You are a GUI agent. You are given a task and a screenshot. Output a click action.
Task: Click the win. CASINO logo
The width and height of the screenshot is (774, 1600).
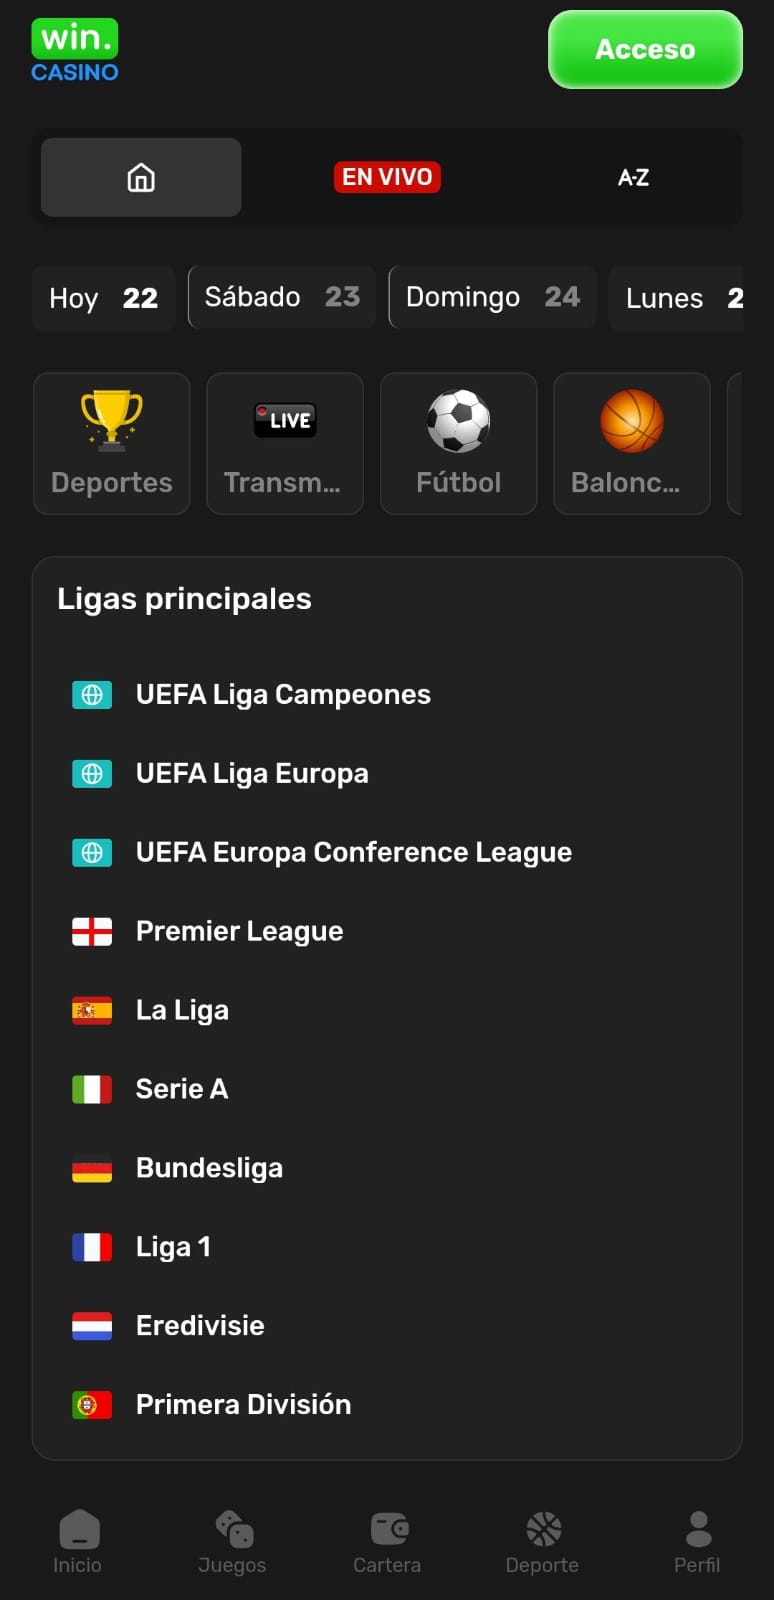tap(75, 50)
